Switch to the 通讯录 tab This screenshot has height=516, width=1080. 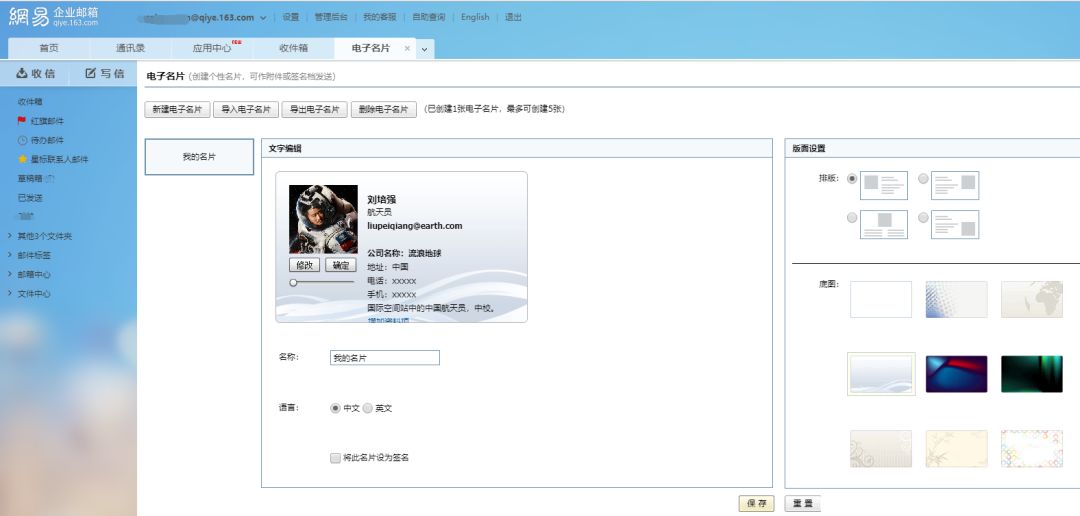pyautogui.click(x=130, y=48)
